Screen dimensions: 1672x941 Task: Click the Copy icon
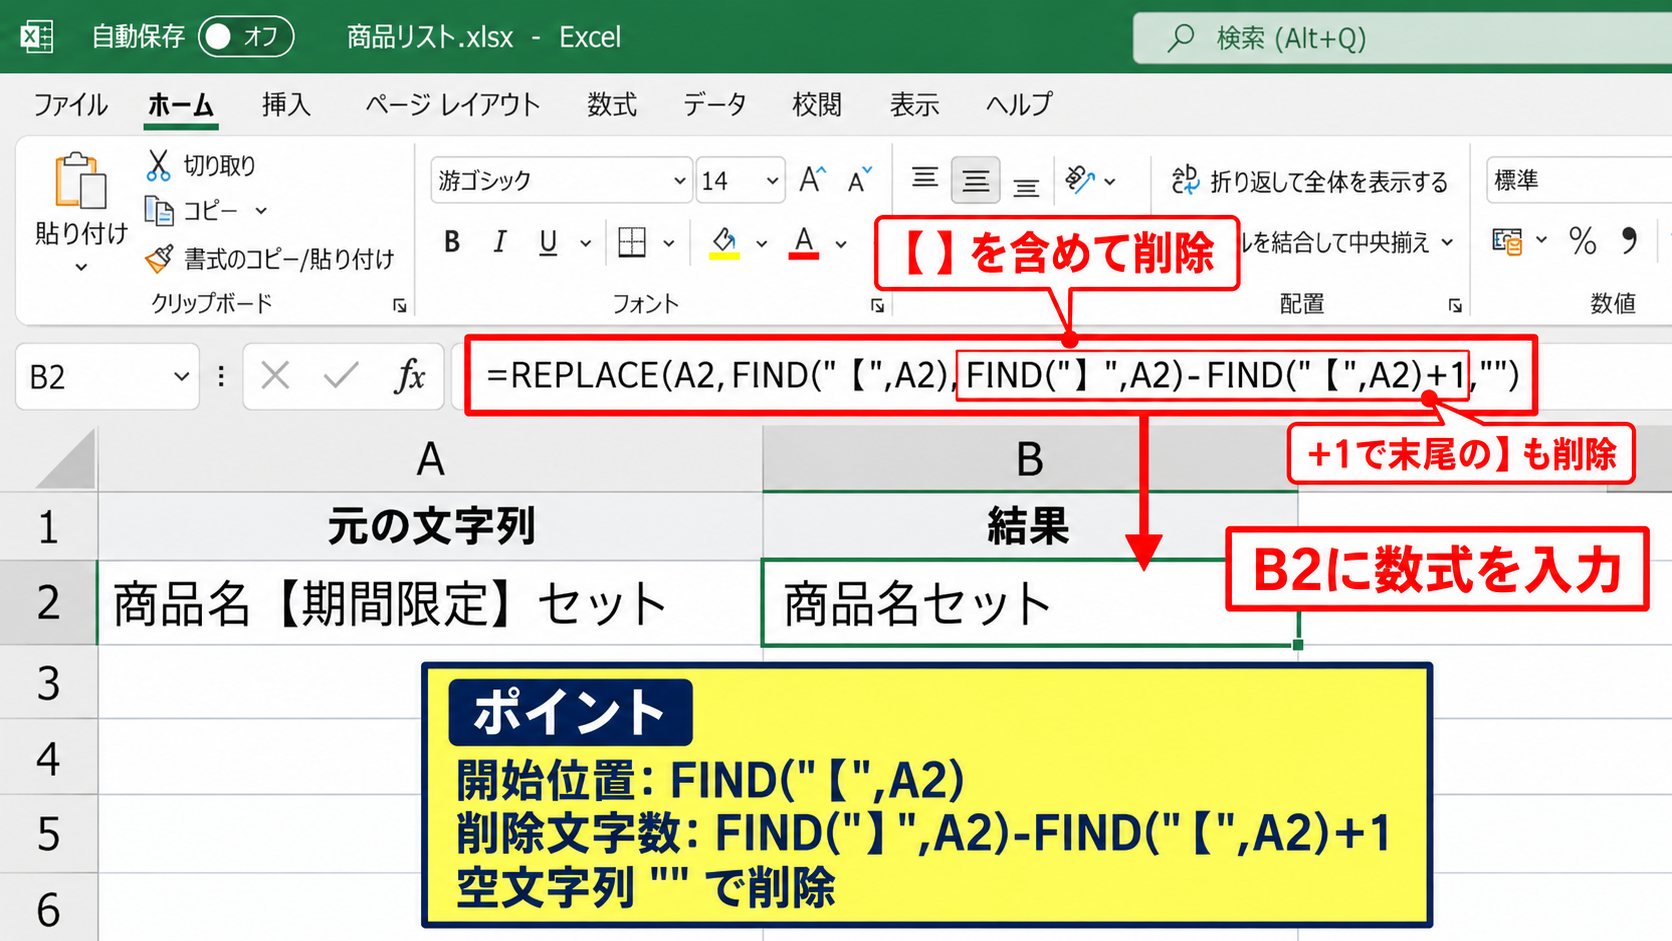[x=159, y=210]
